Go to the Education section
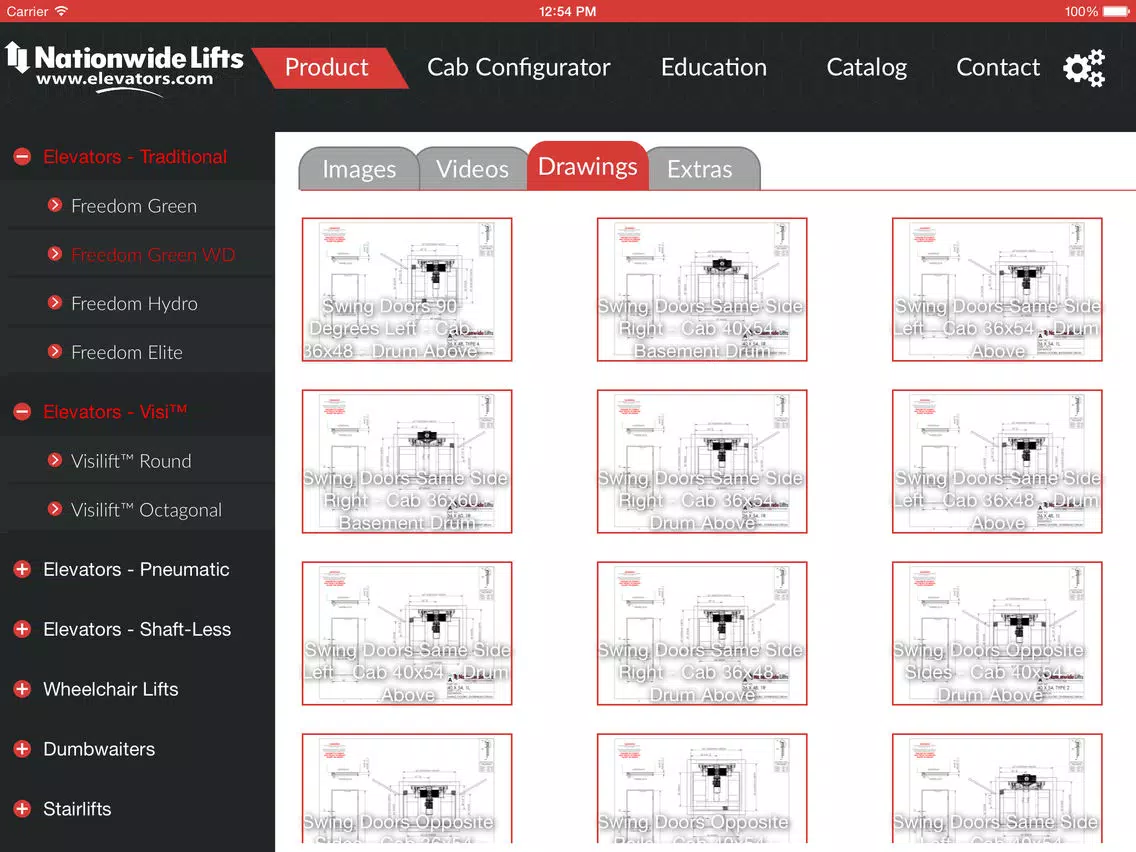Viewport: 1136px width, 852px height. click(714, 67)
